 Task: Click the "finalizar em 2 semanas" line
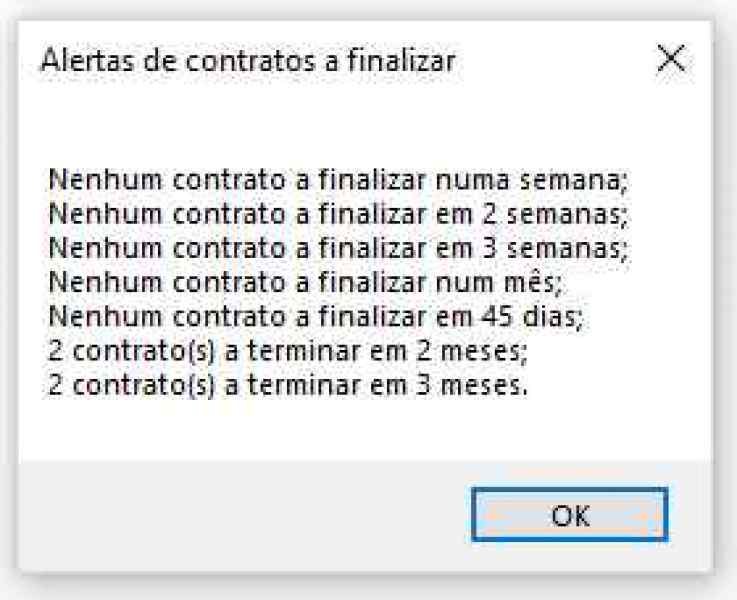pyautogui.click(x=338, y=213)
